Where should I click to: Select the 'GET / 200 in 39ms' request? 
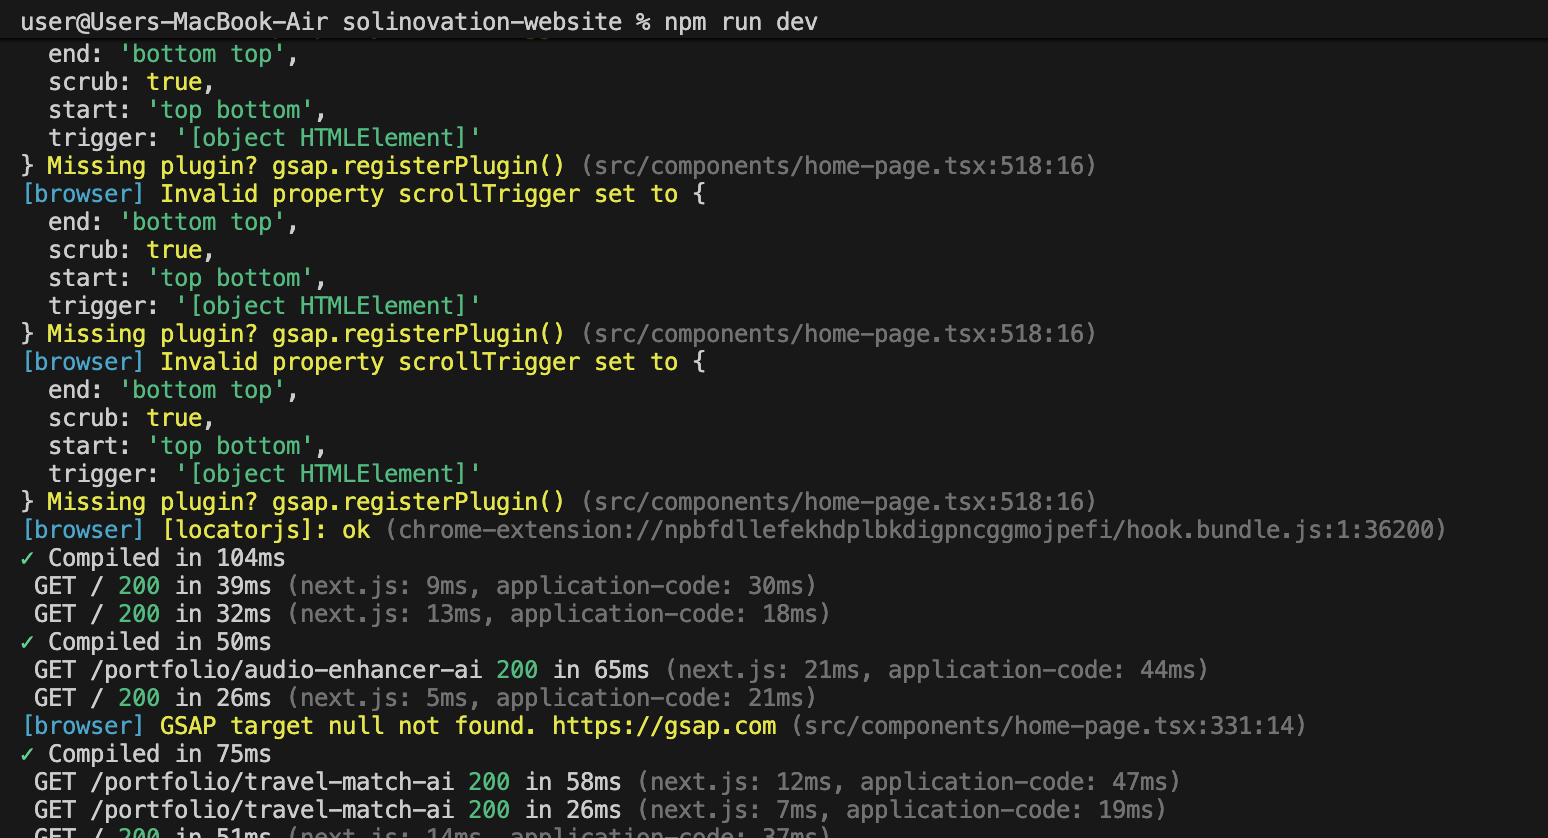point(153,586)
